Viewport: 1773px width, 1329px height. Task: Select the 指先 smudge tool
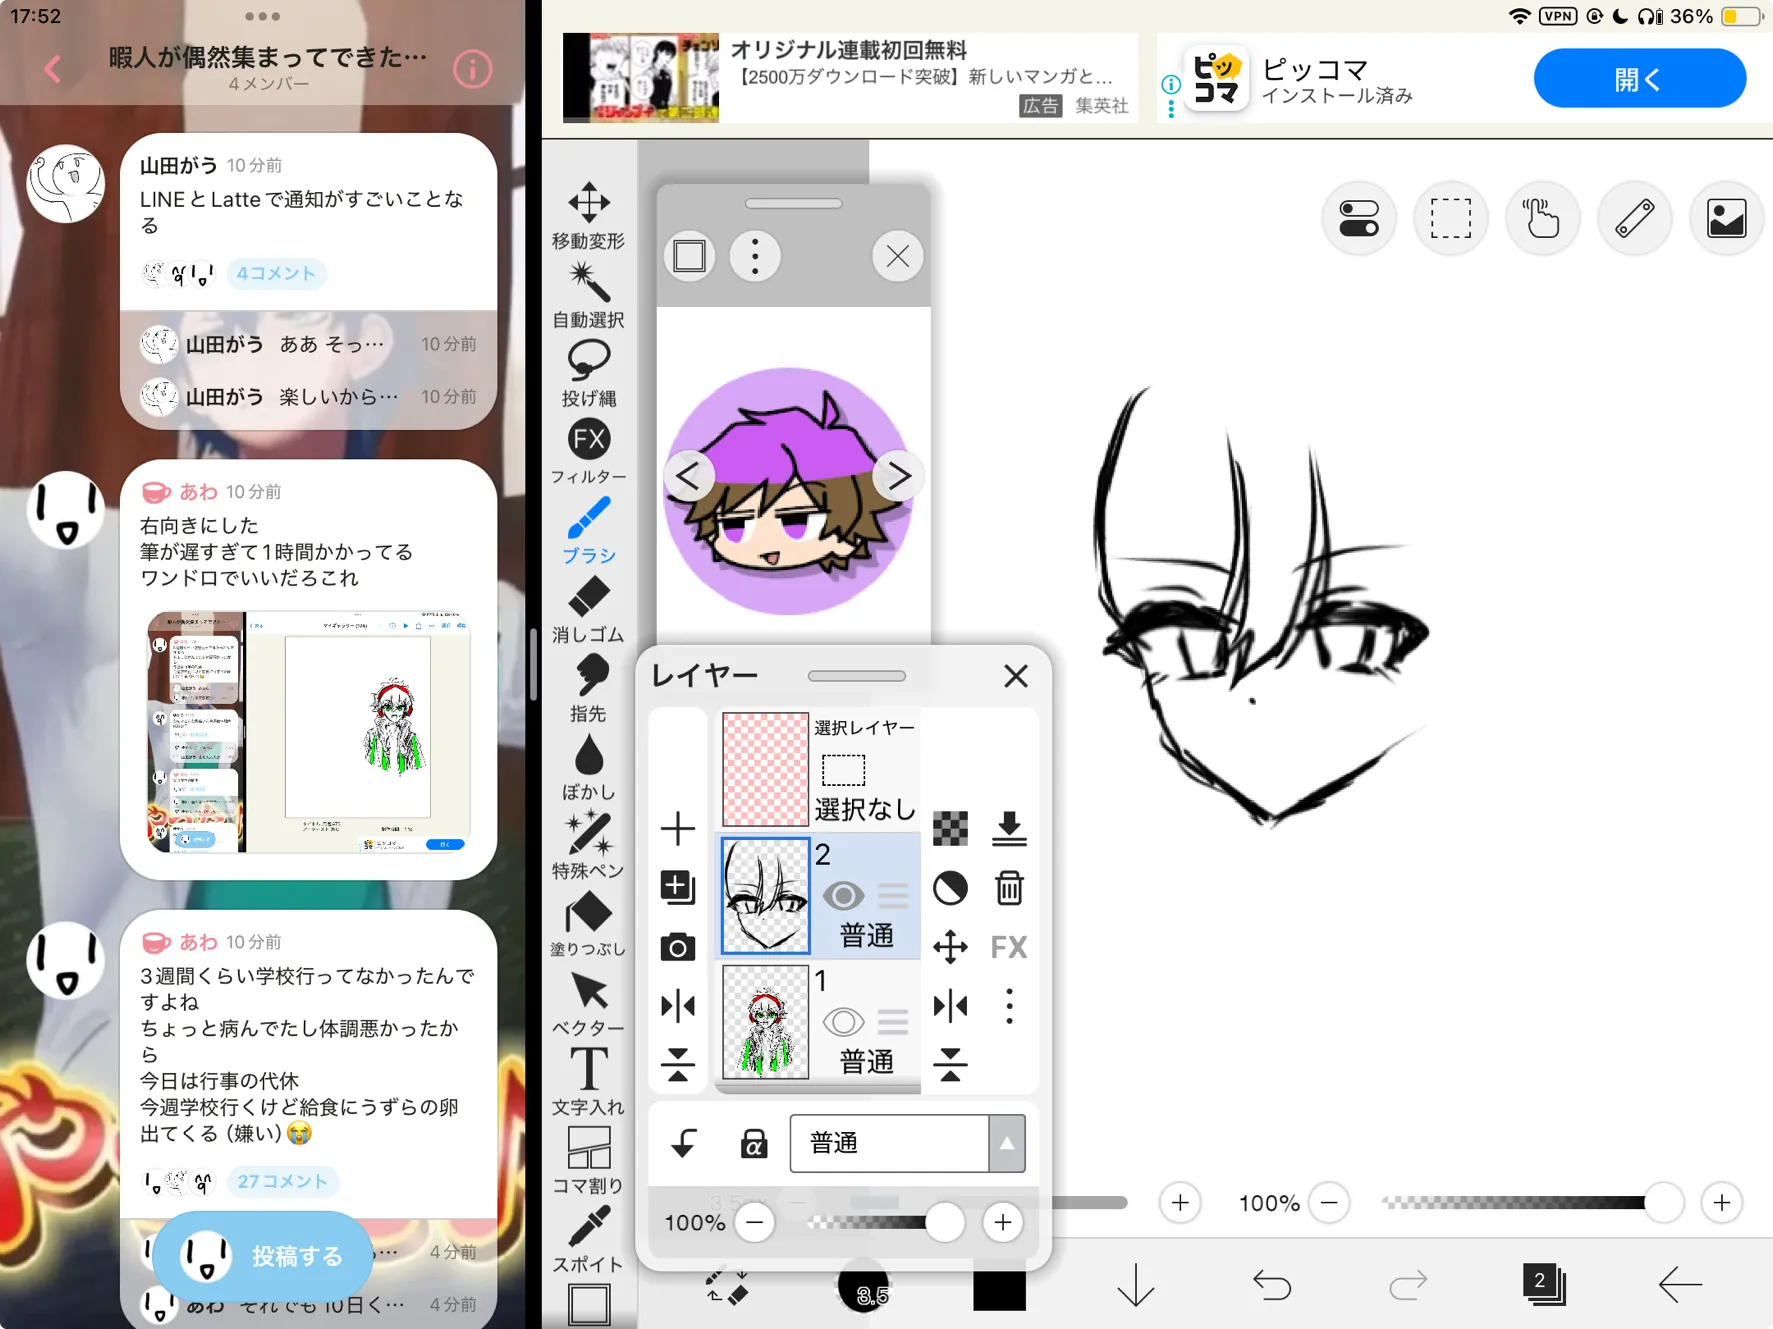pyautogui.click(x=588, y=689)
